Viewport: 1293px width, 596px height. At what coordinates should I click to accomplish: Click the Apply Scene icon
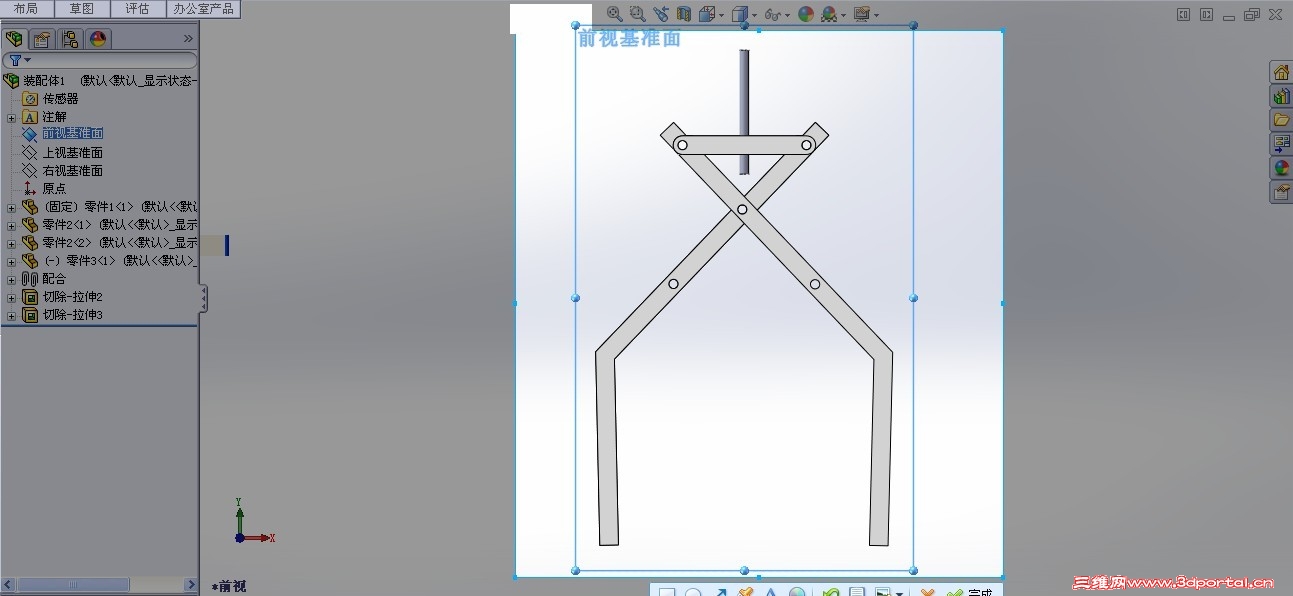click(830, 14)
